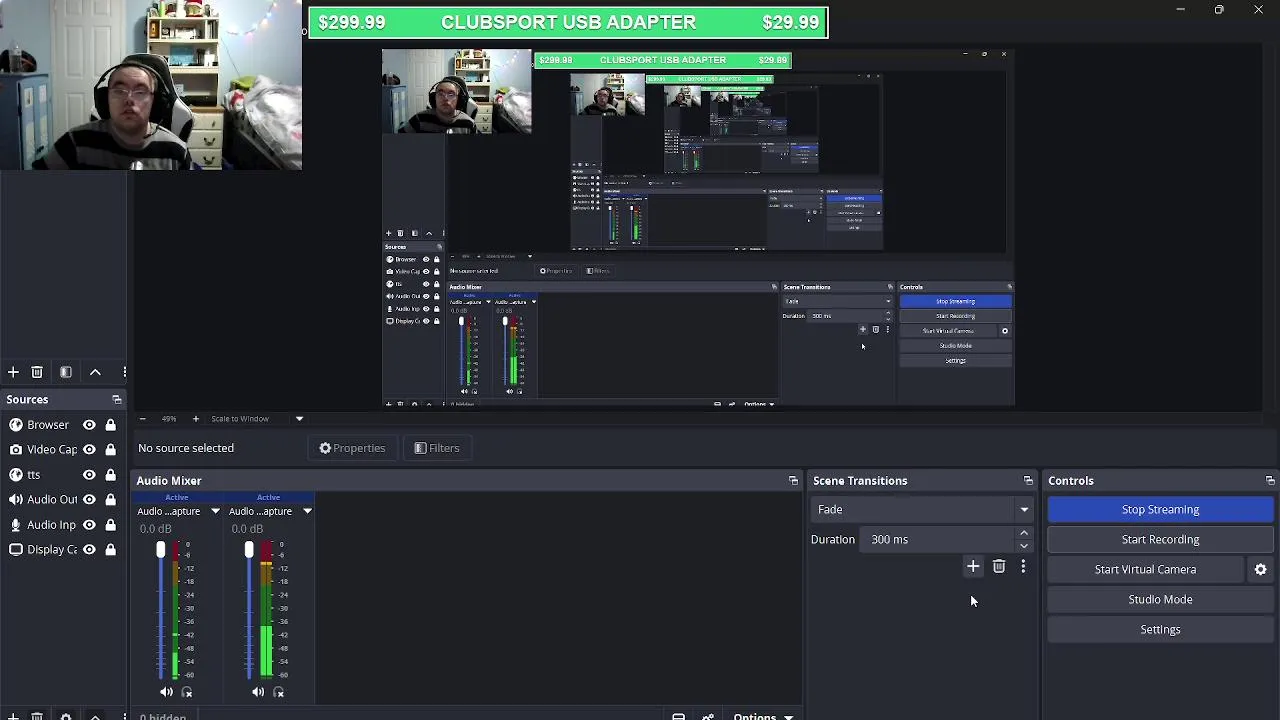Image resolution: width=1280 pixels, height=720 pixels.
Task: Open transition properties three-dot menu
Action: click(x=1023, y=567)
